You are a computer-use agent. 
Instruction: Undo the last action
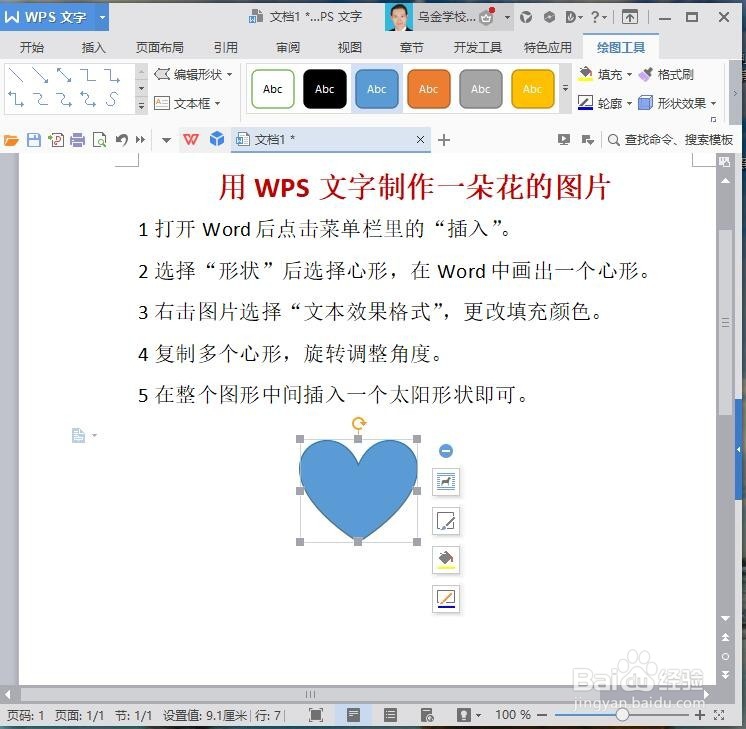122,140
